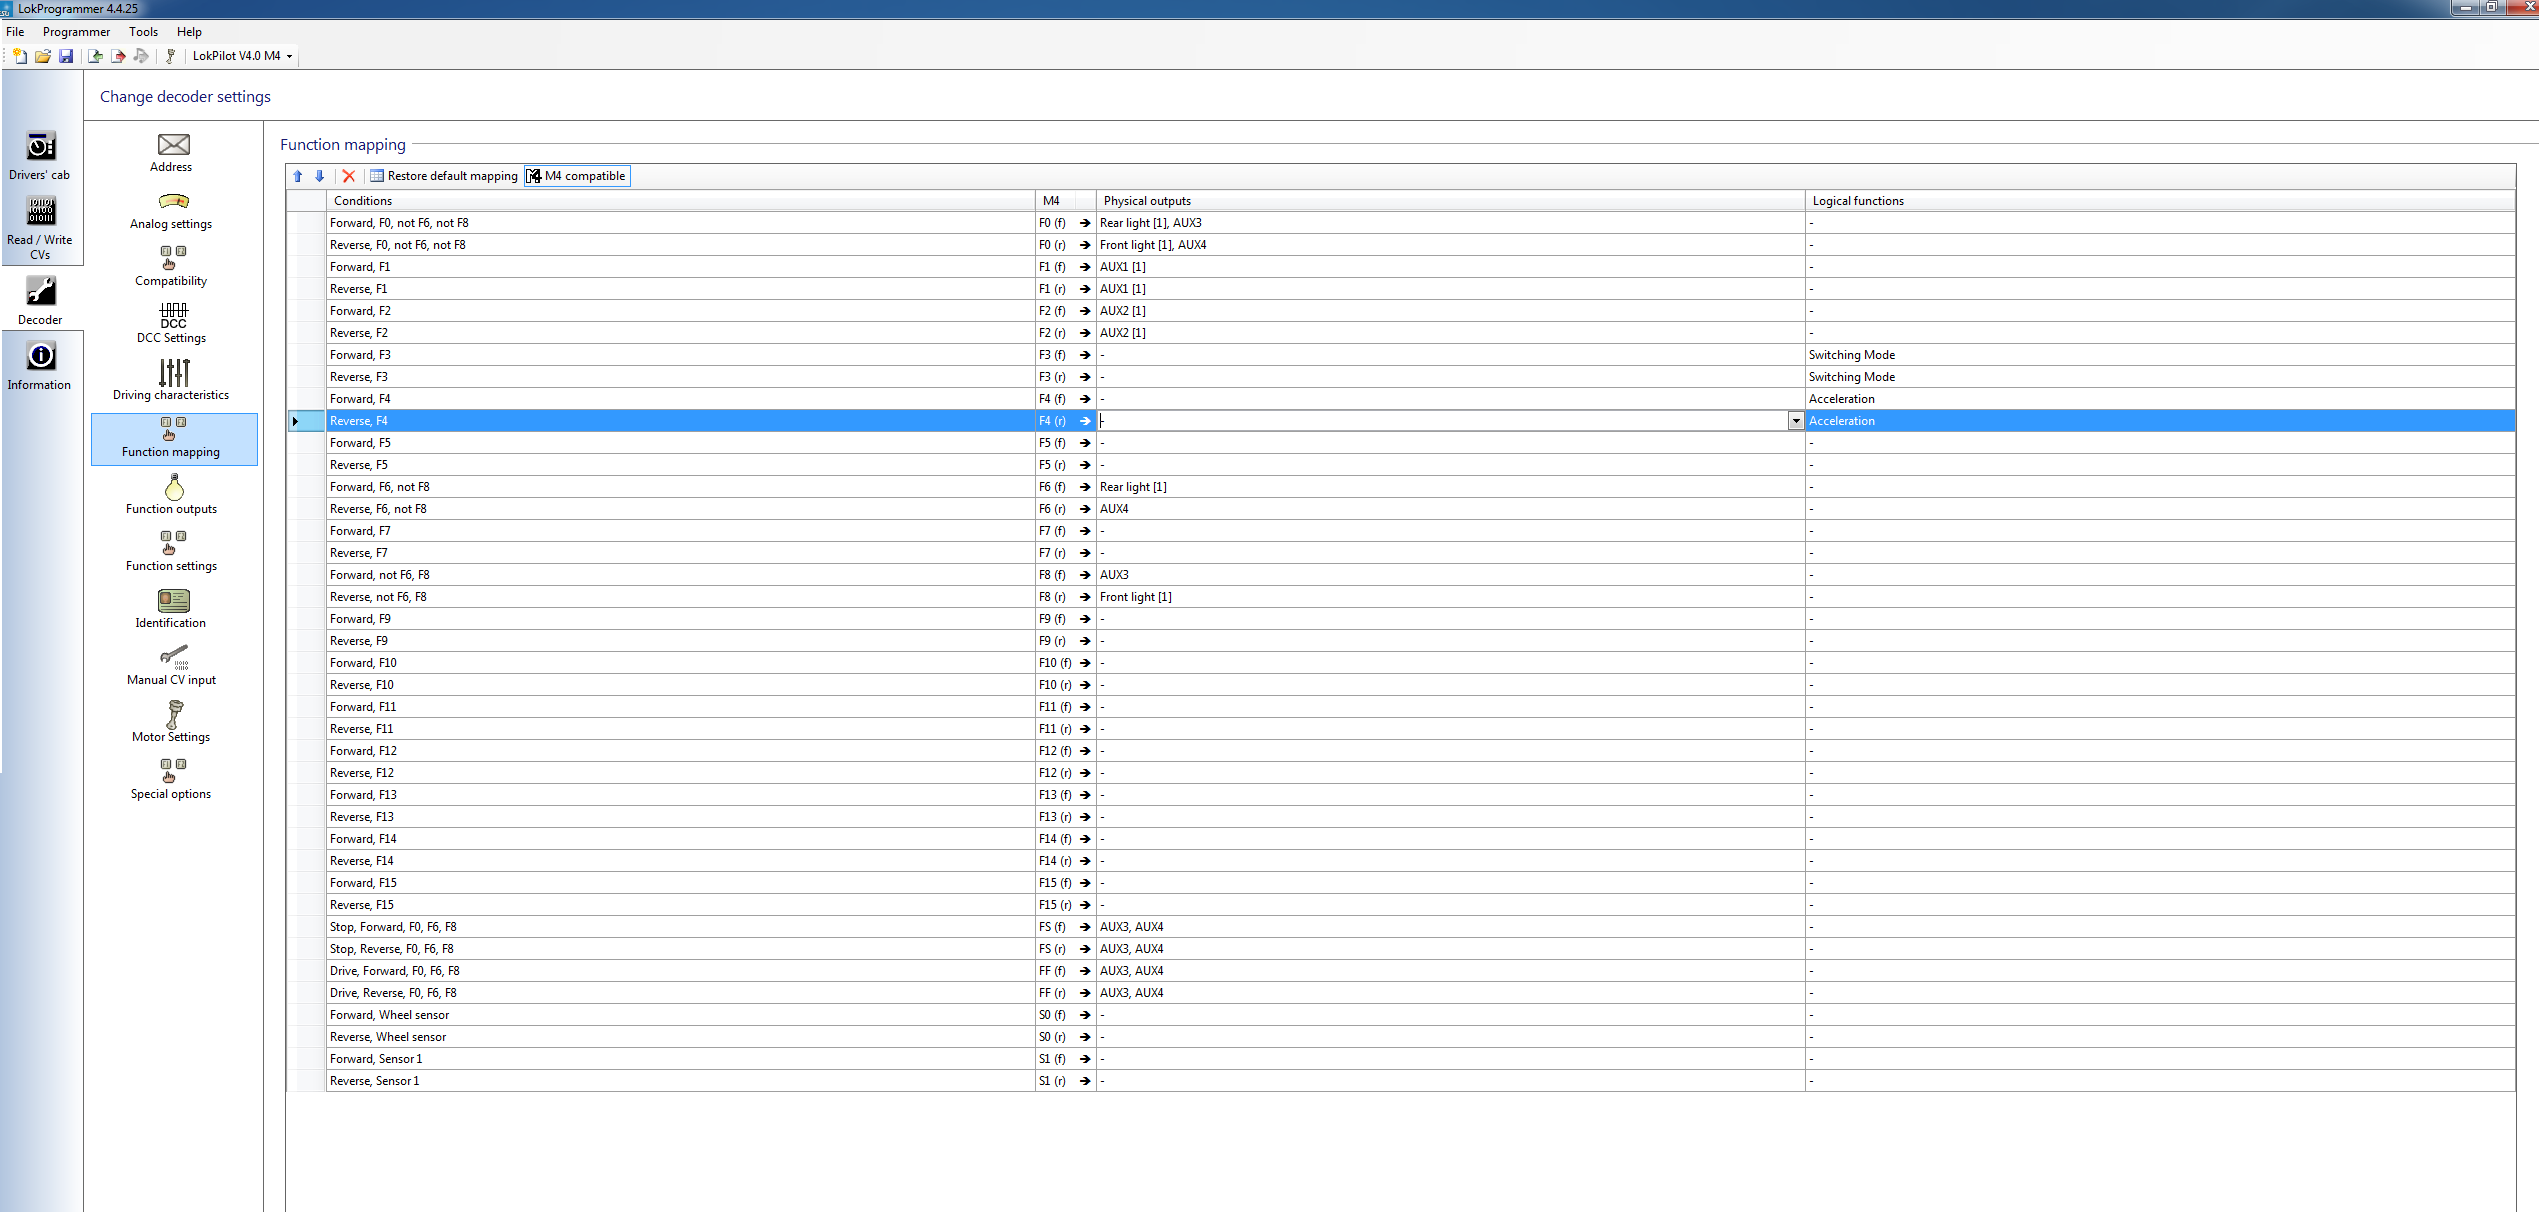Screen dimensions: 2539x1212
Task: Open the Function outputs page
Action: pyautogui.click(x=172, y=495)
